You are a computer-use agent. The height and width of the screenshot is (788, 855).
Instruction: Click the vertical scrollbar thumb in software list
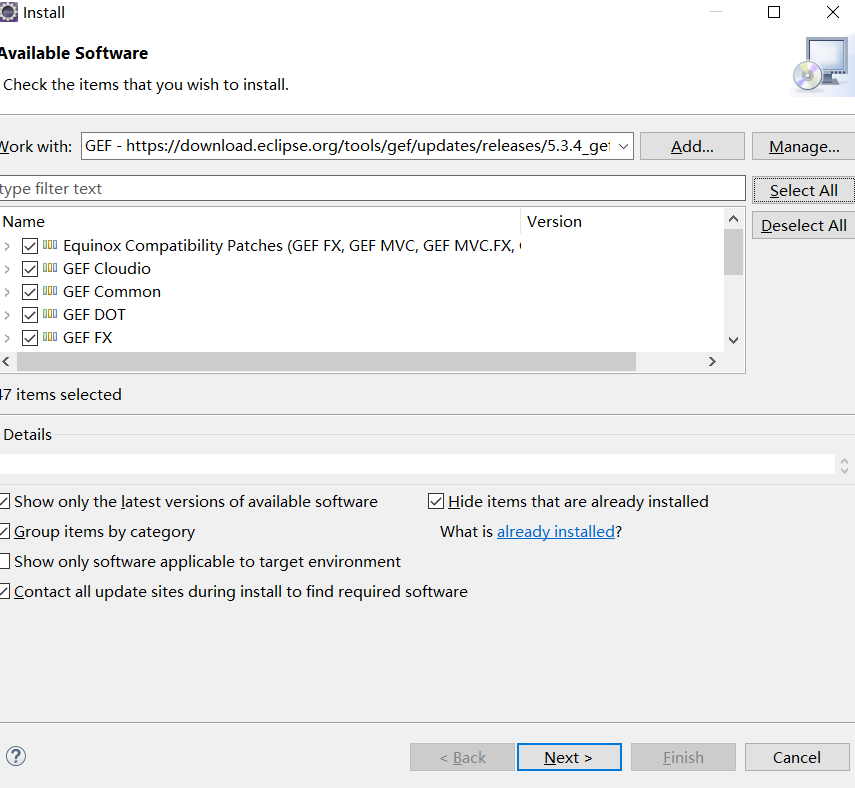click(x=733, y=252)
